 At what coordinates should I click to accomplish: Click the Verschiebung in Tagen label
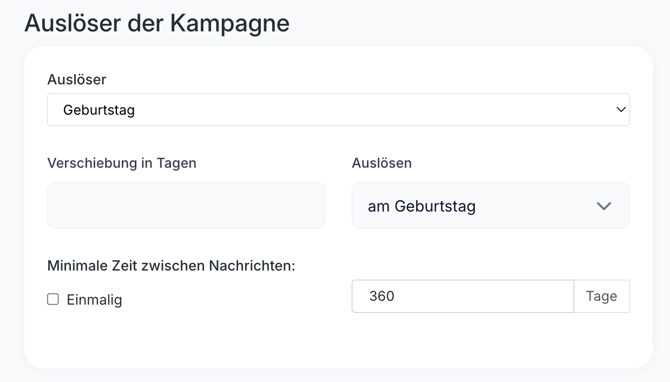[x=122, y=163]
